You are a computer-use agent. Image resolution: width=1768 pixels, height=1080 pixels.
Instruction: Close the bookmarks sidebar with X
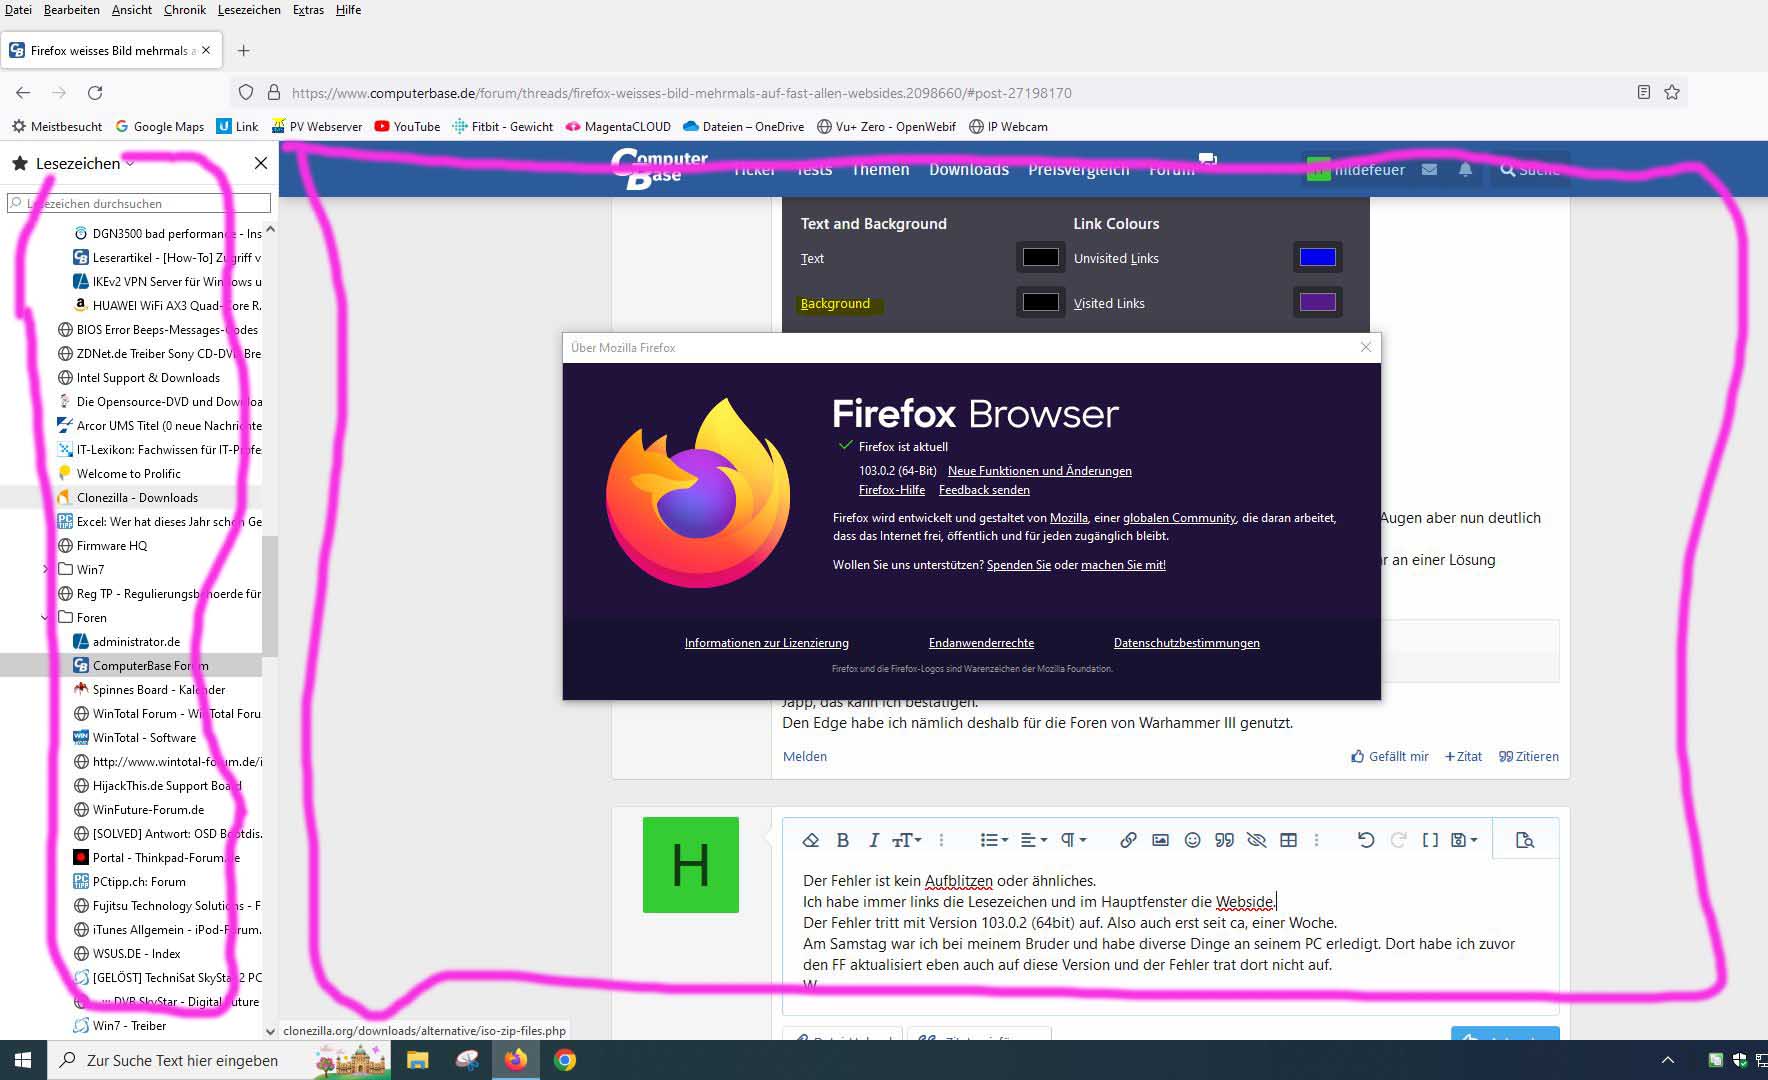[x=261, y=163]
